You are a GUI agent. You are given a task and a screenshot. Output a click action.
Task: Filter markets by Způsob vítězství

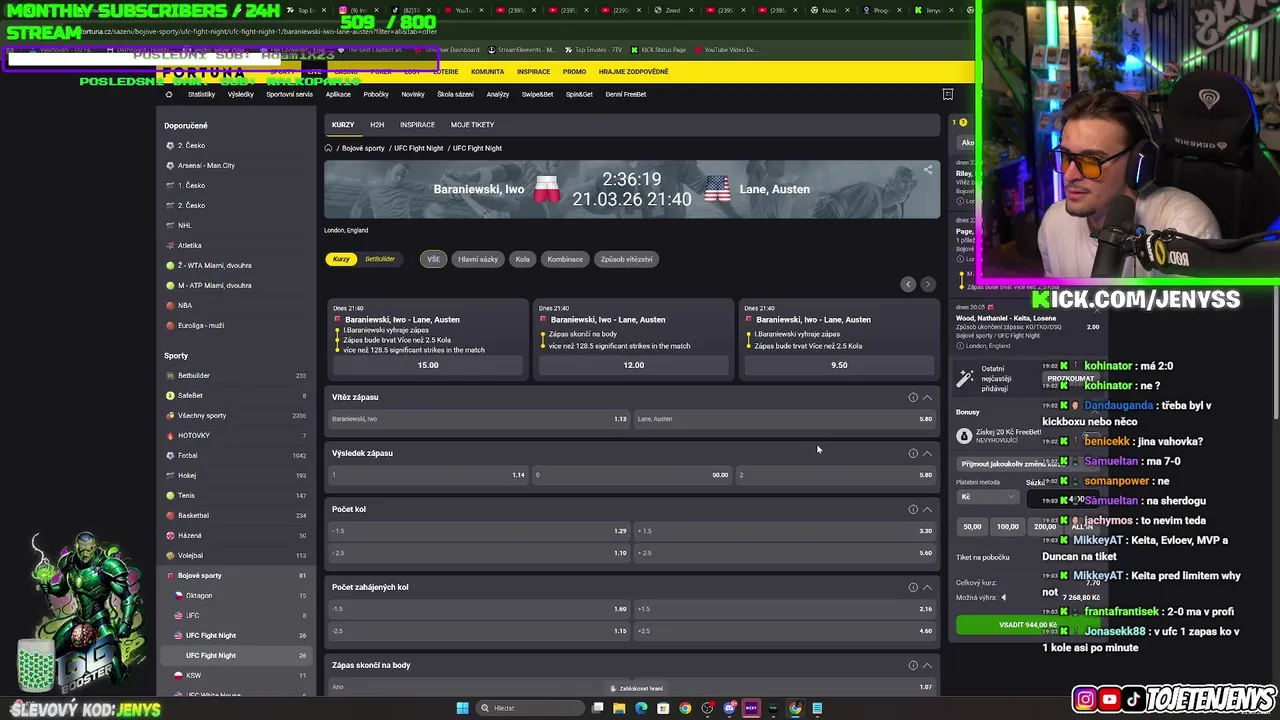626,259
